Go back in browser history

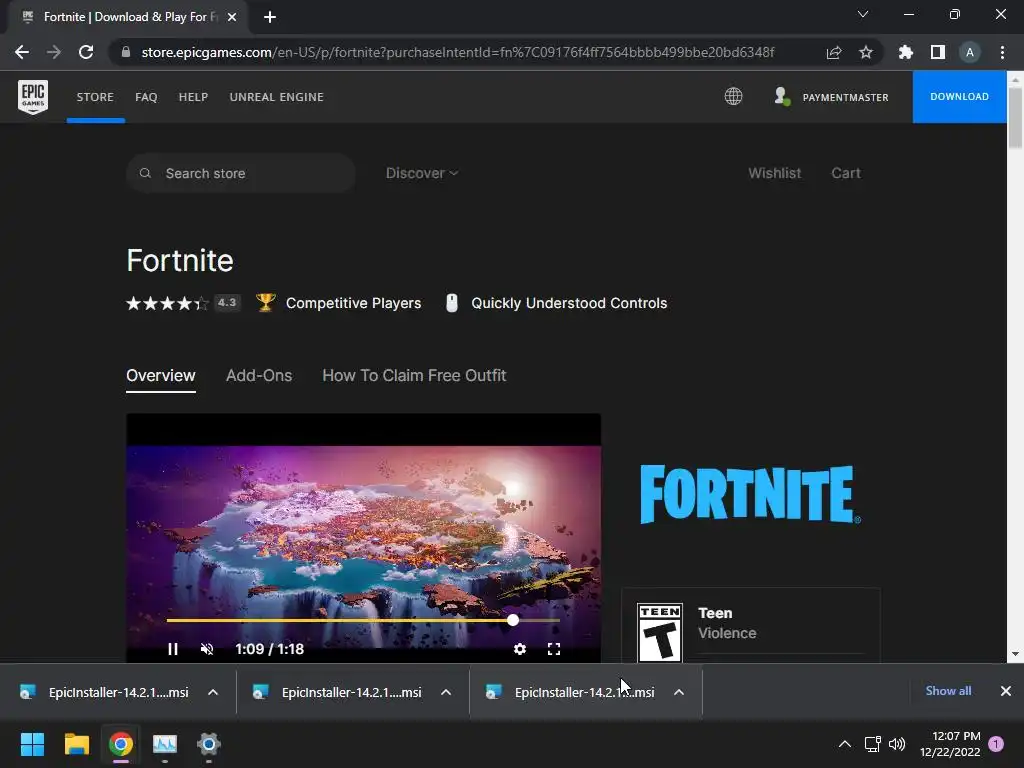click(22, 52)
